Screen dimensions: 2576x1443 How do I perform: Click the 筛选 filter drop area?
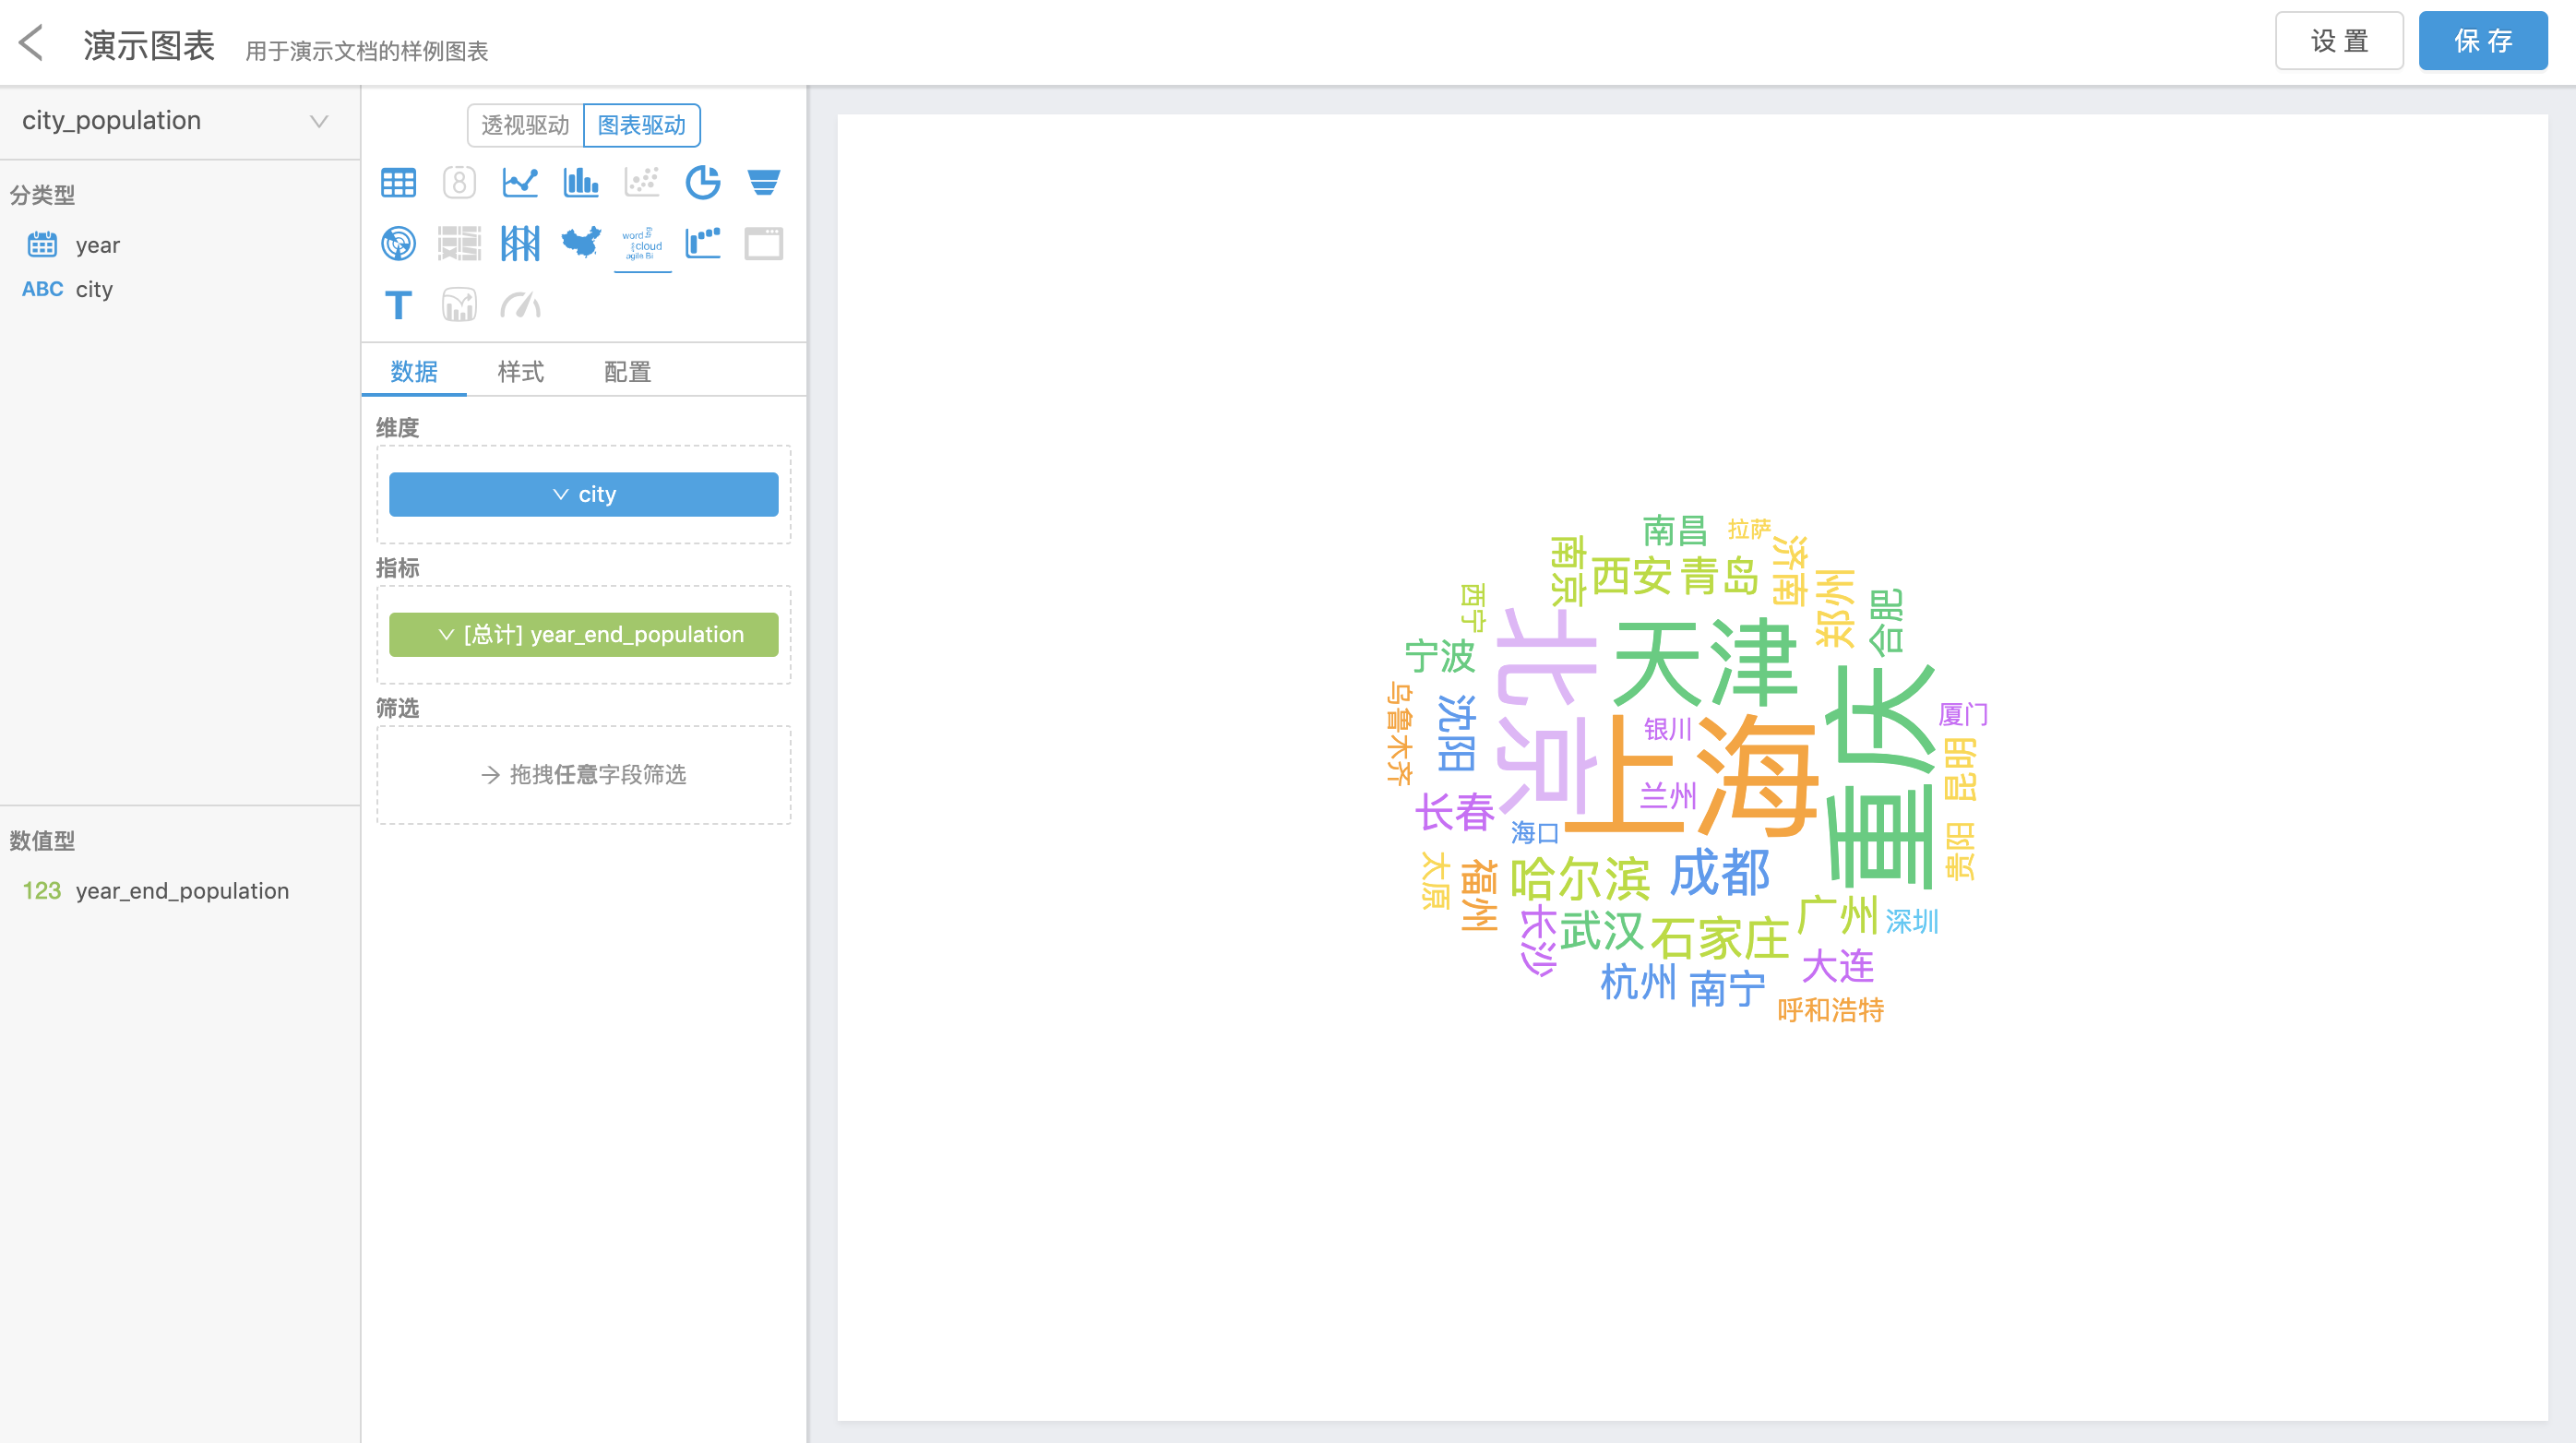[x=583, y=774]
